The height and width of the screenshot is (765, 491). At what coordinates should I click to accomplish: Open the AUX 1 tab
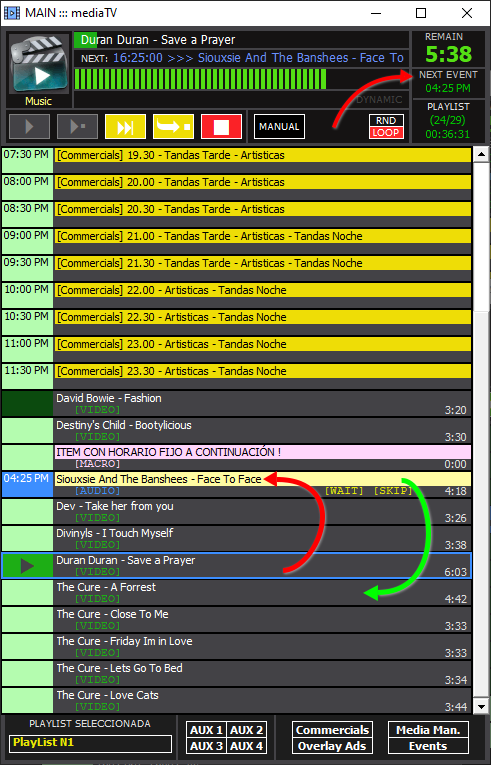(x=206, y=730)
